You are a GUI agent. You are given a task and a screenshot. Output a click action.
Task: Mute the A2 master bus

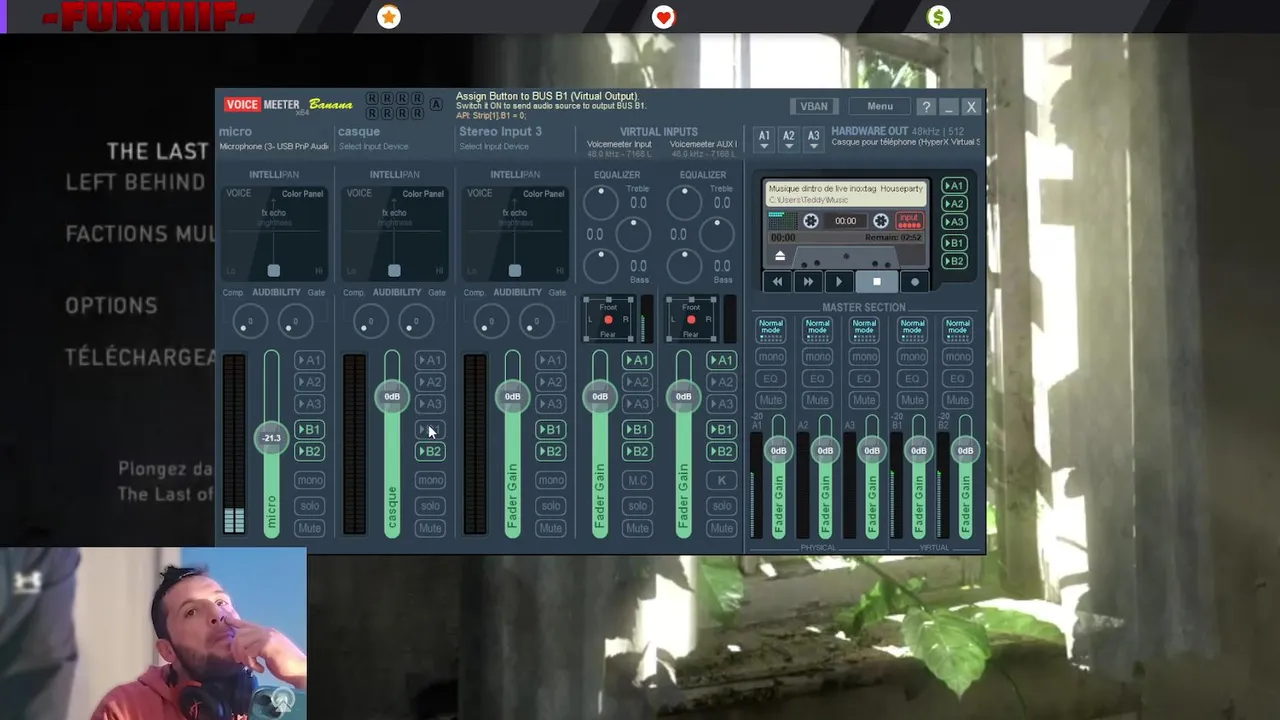point(818,401)
